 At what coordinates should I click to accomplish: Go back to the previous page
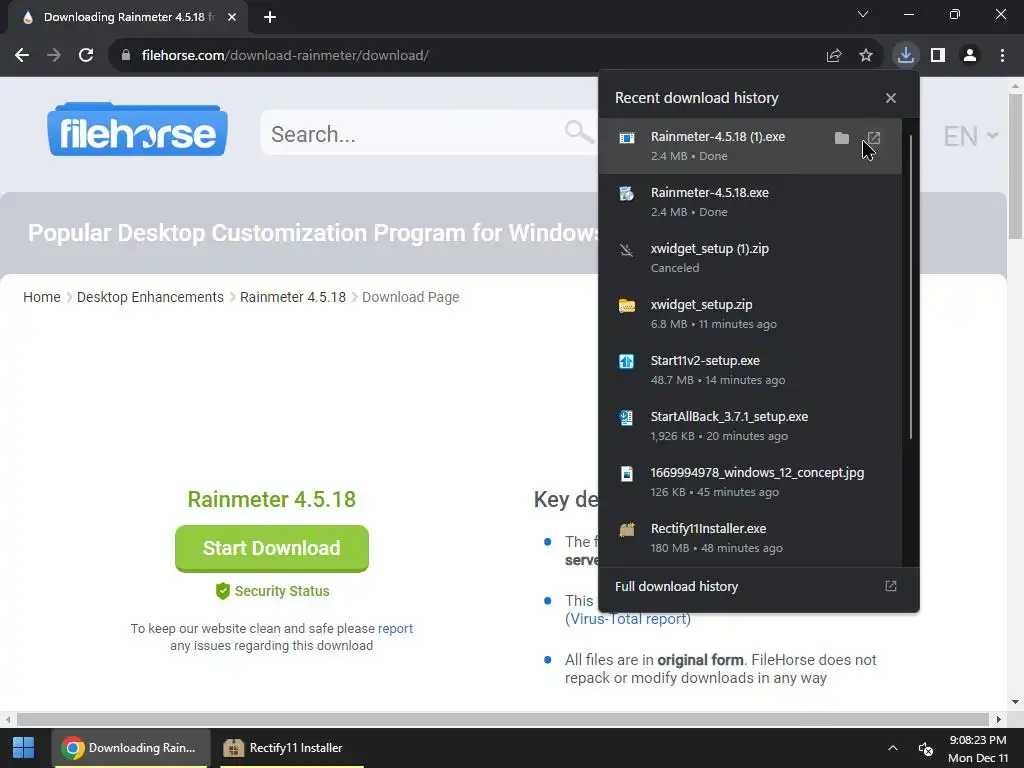[x=22, y=56]
